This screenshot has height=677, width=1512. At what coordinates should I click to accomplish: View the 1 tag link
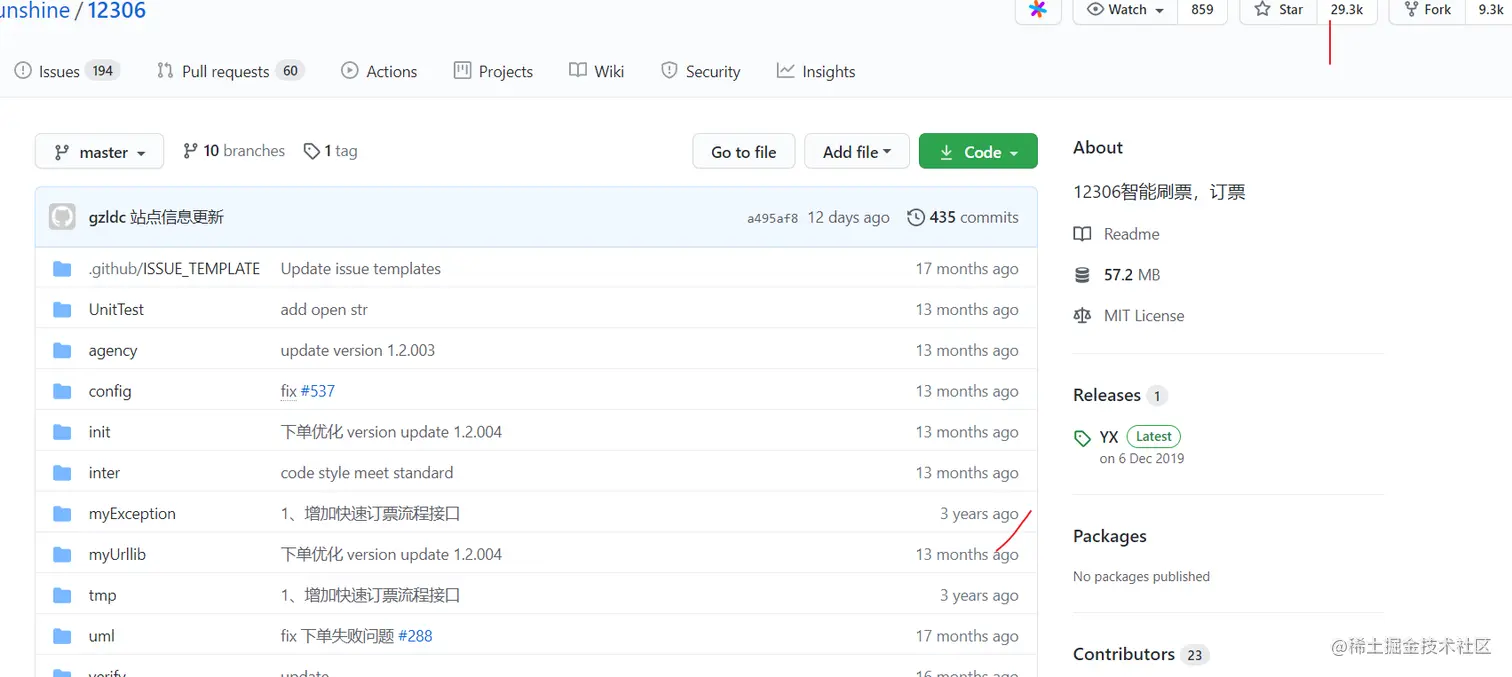[x=330, y=151]
